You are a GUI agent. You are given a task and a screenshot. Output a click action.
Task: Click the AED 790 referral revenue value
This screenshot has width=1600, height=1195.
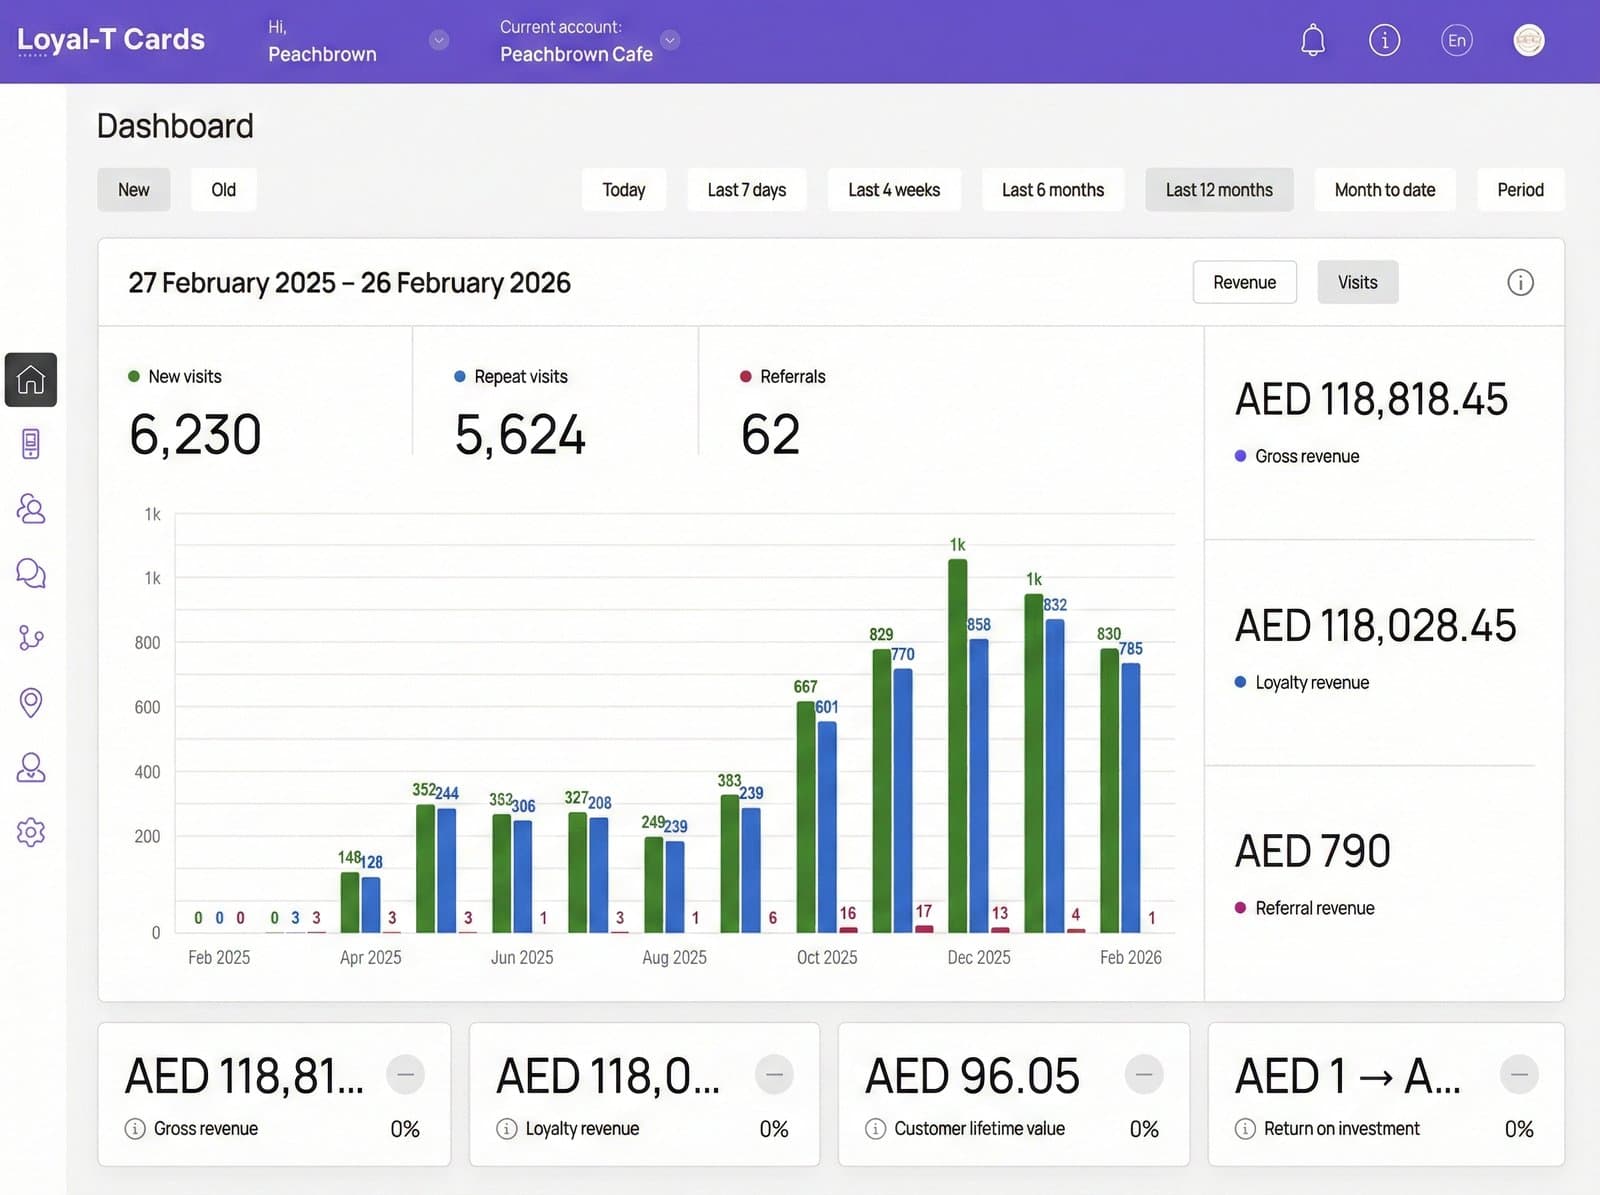pyautogui.click(x=1313, y=852)
